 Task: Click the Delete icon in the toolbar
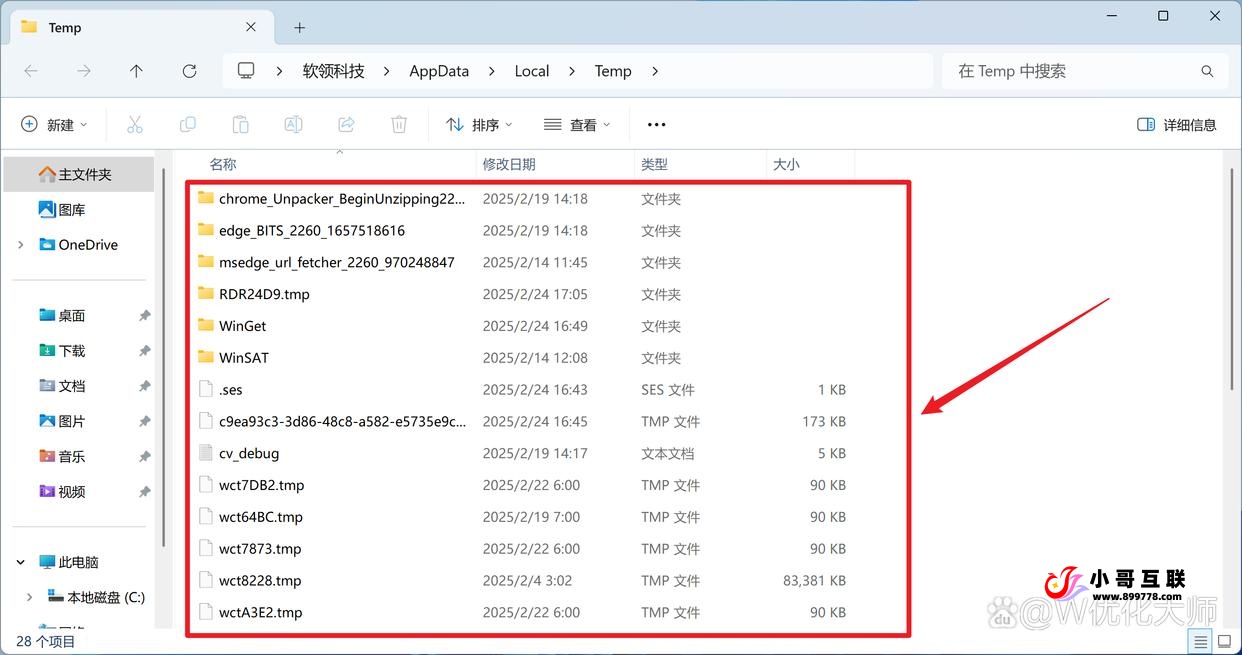coord(398,124)
